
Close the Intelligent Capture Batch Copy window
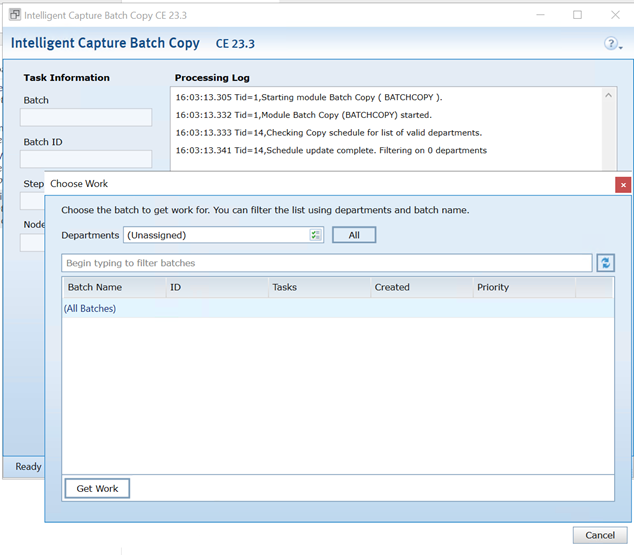pyautogui.click(x=615, y=15)
